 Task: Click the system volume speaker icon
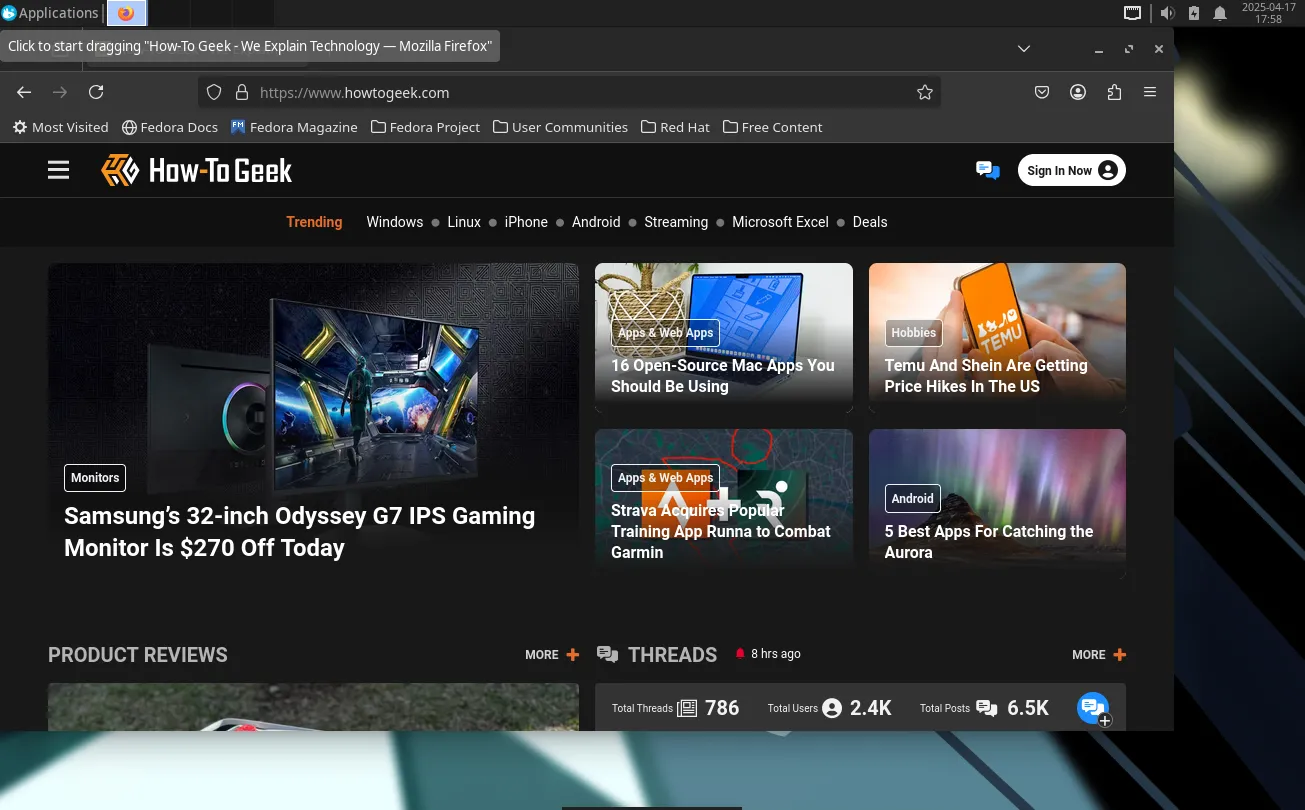tap(1167, 13)
